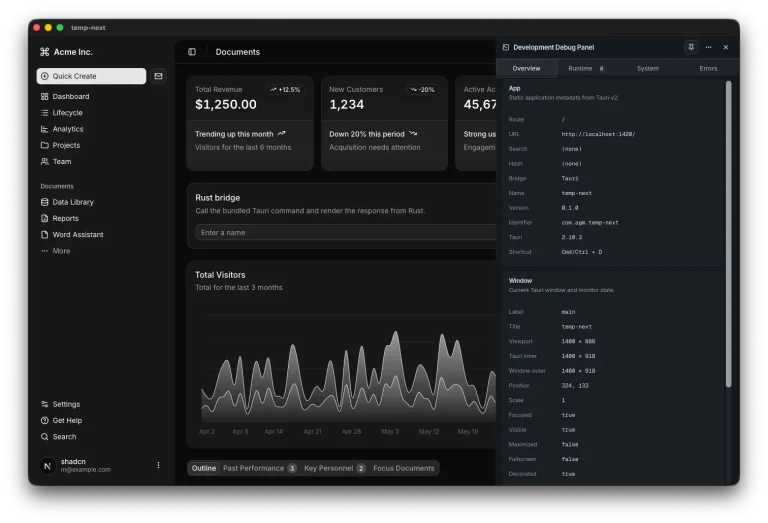768x523 pixels.
Task: Click the Settings sliders icon
Action: click(45, 404)
